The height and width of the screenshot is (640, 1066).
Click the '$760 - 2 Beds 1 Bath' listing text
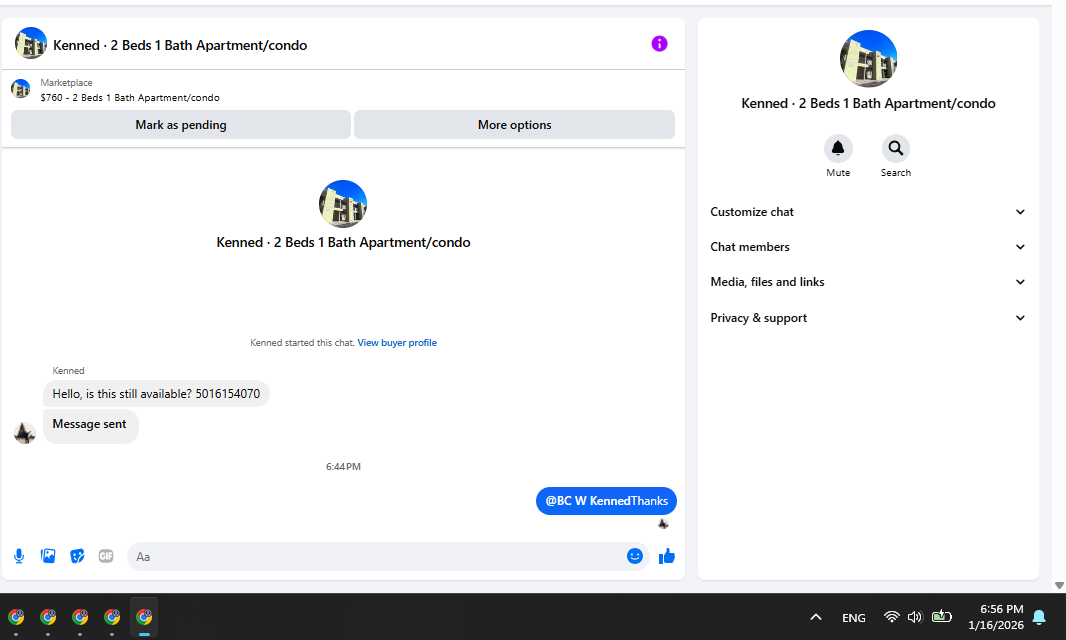pyautogui.click(x=130, y=97)
